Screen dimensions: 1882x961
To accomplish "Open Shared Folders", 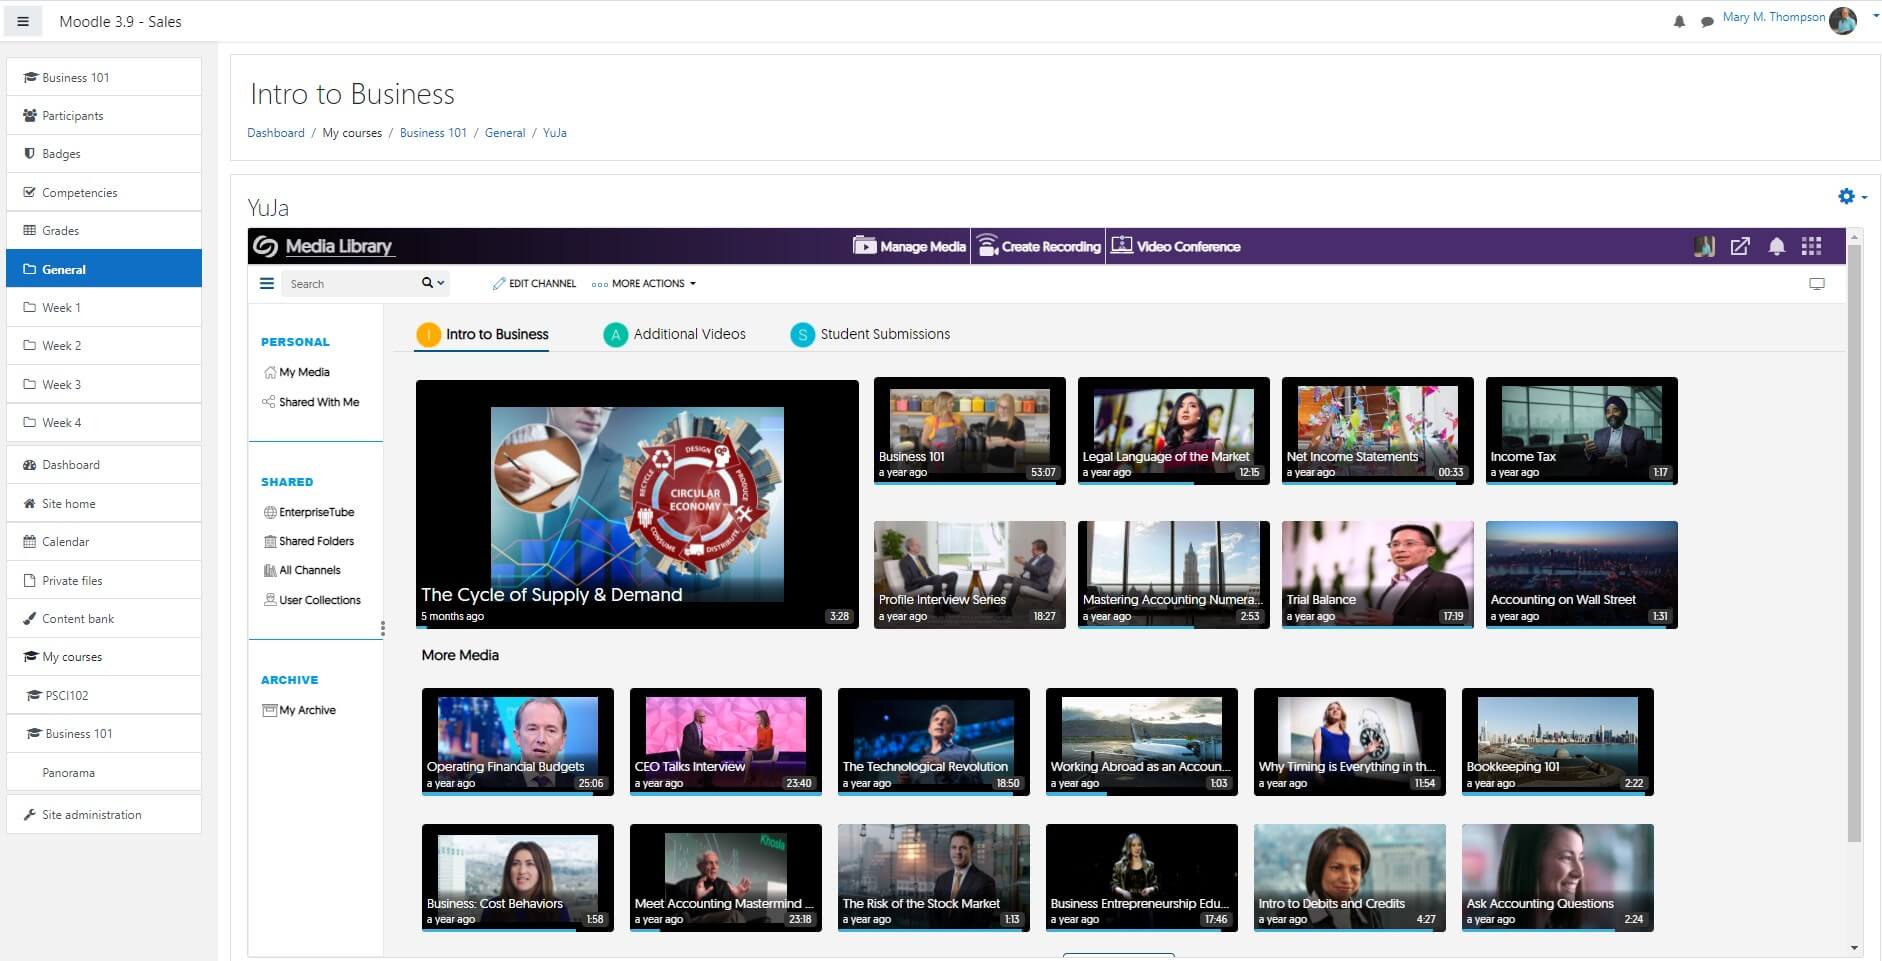I will (309, 541).
